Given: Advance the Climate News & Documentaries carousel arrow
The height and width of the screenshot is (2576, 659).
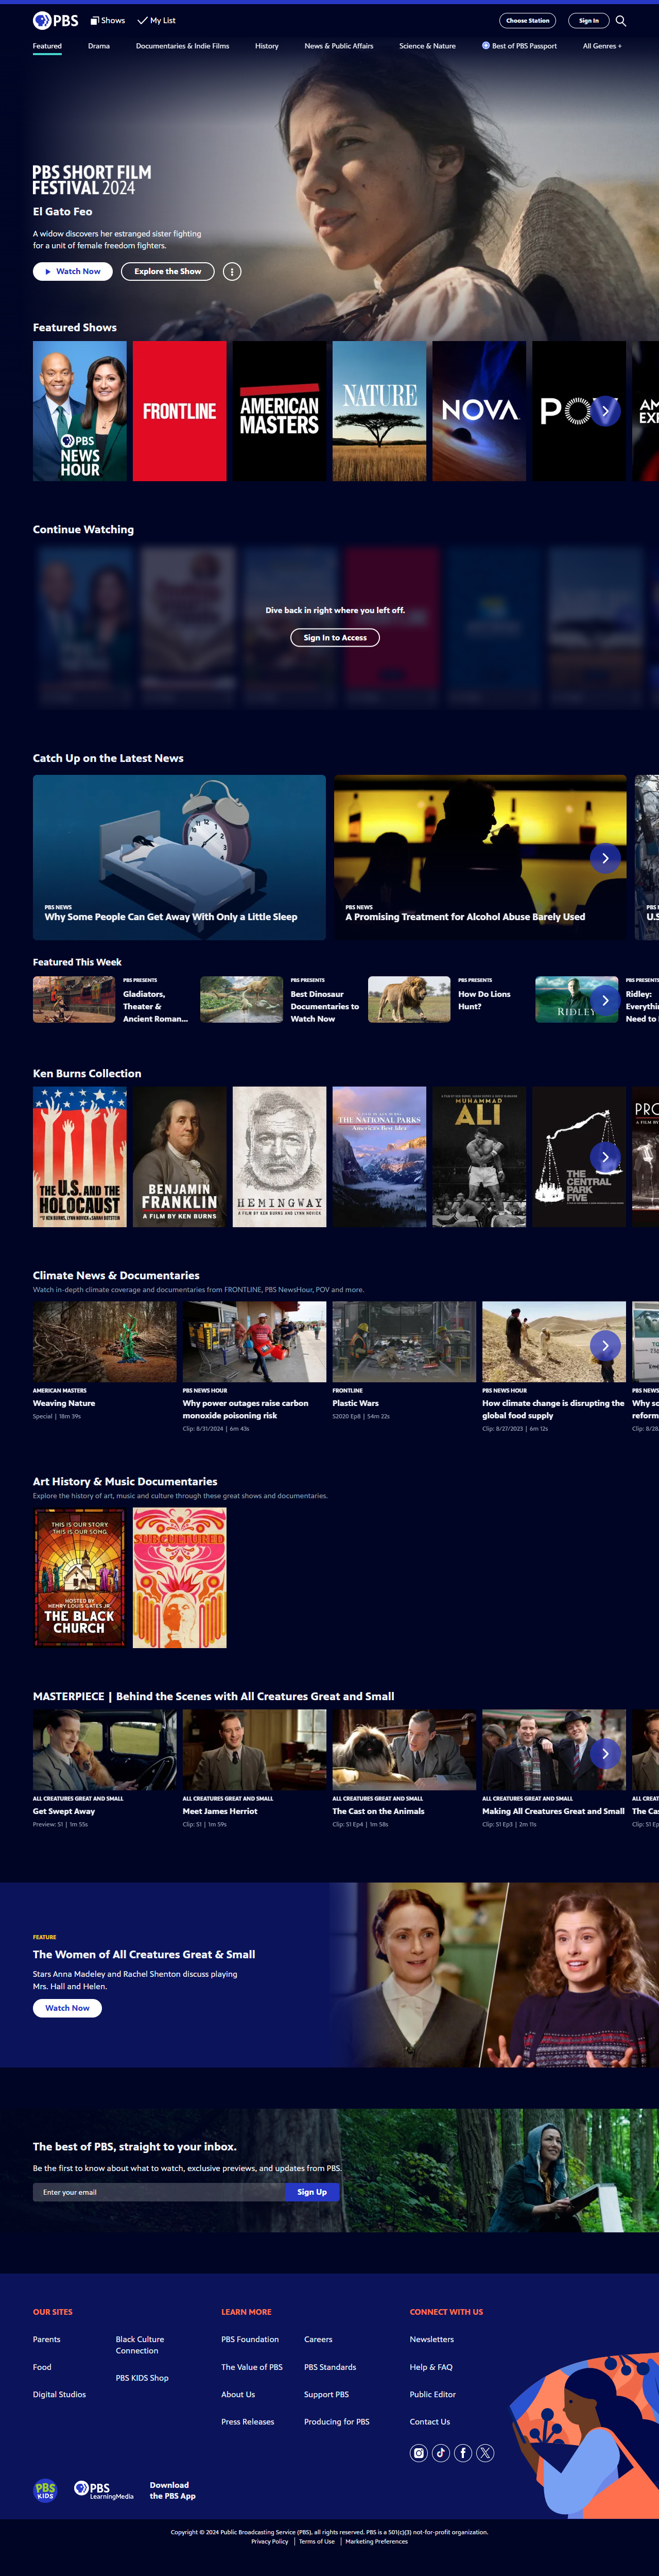Looking at the screenshot, I should pyautogui.click(x=605, y=1346).
